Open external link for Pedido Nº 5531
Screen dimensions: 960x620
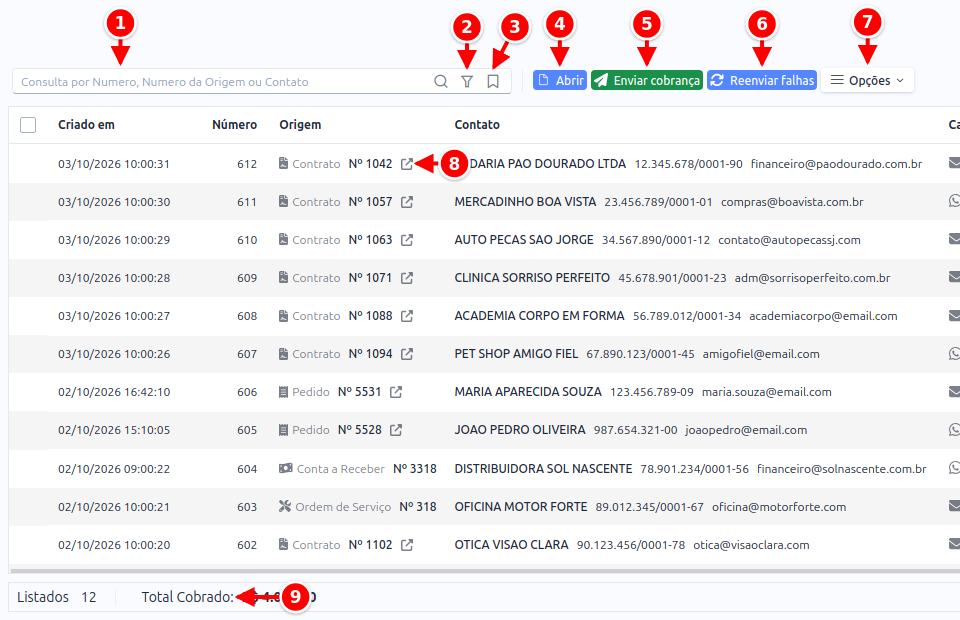396,392
